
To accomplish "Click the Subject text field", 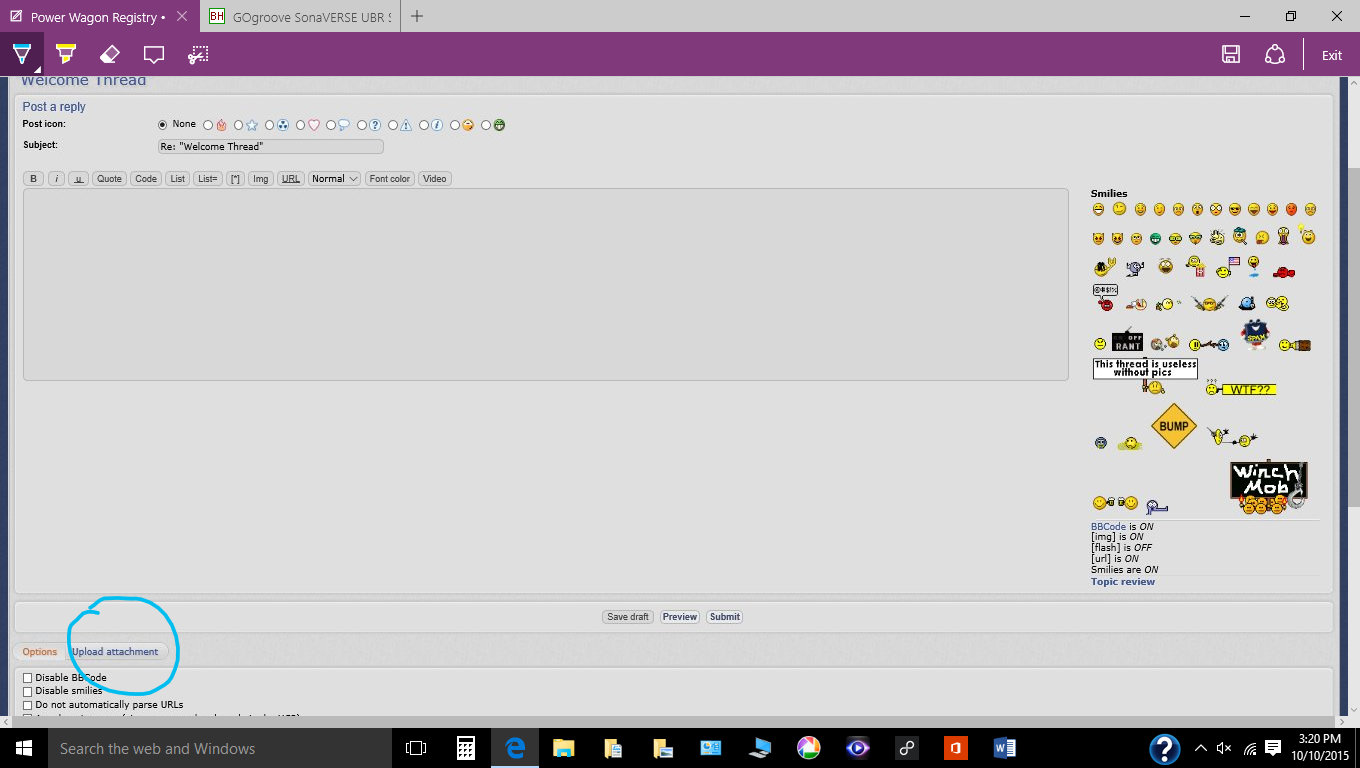I will pos(270,147).
